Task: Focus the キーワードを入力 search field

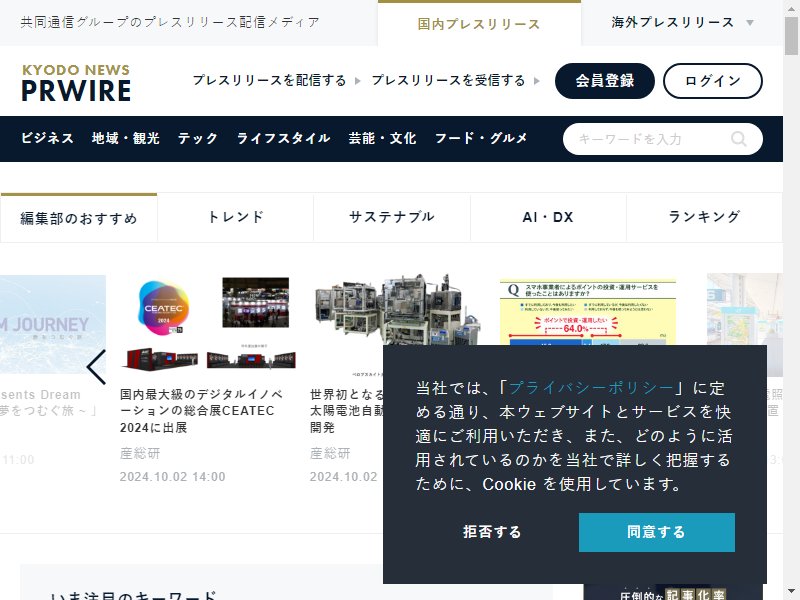Action: tap(663, 139)
